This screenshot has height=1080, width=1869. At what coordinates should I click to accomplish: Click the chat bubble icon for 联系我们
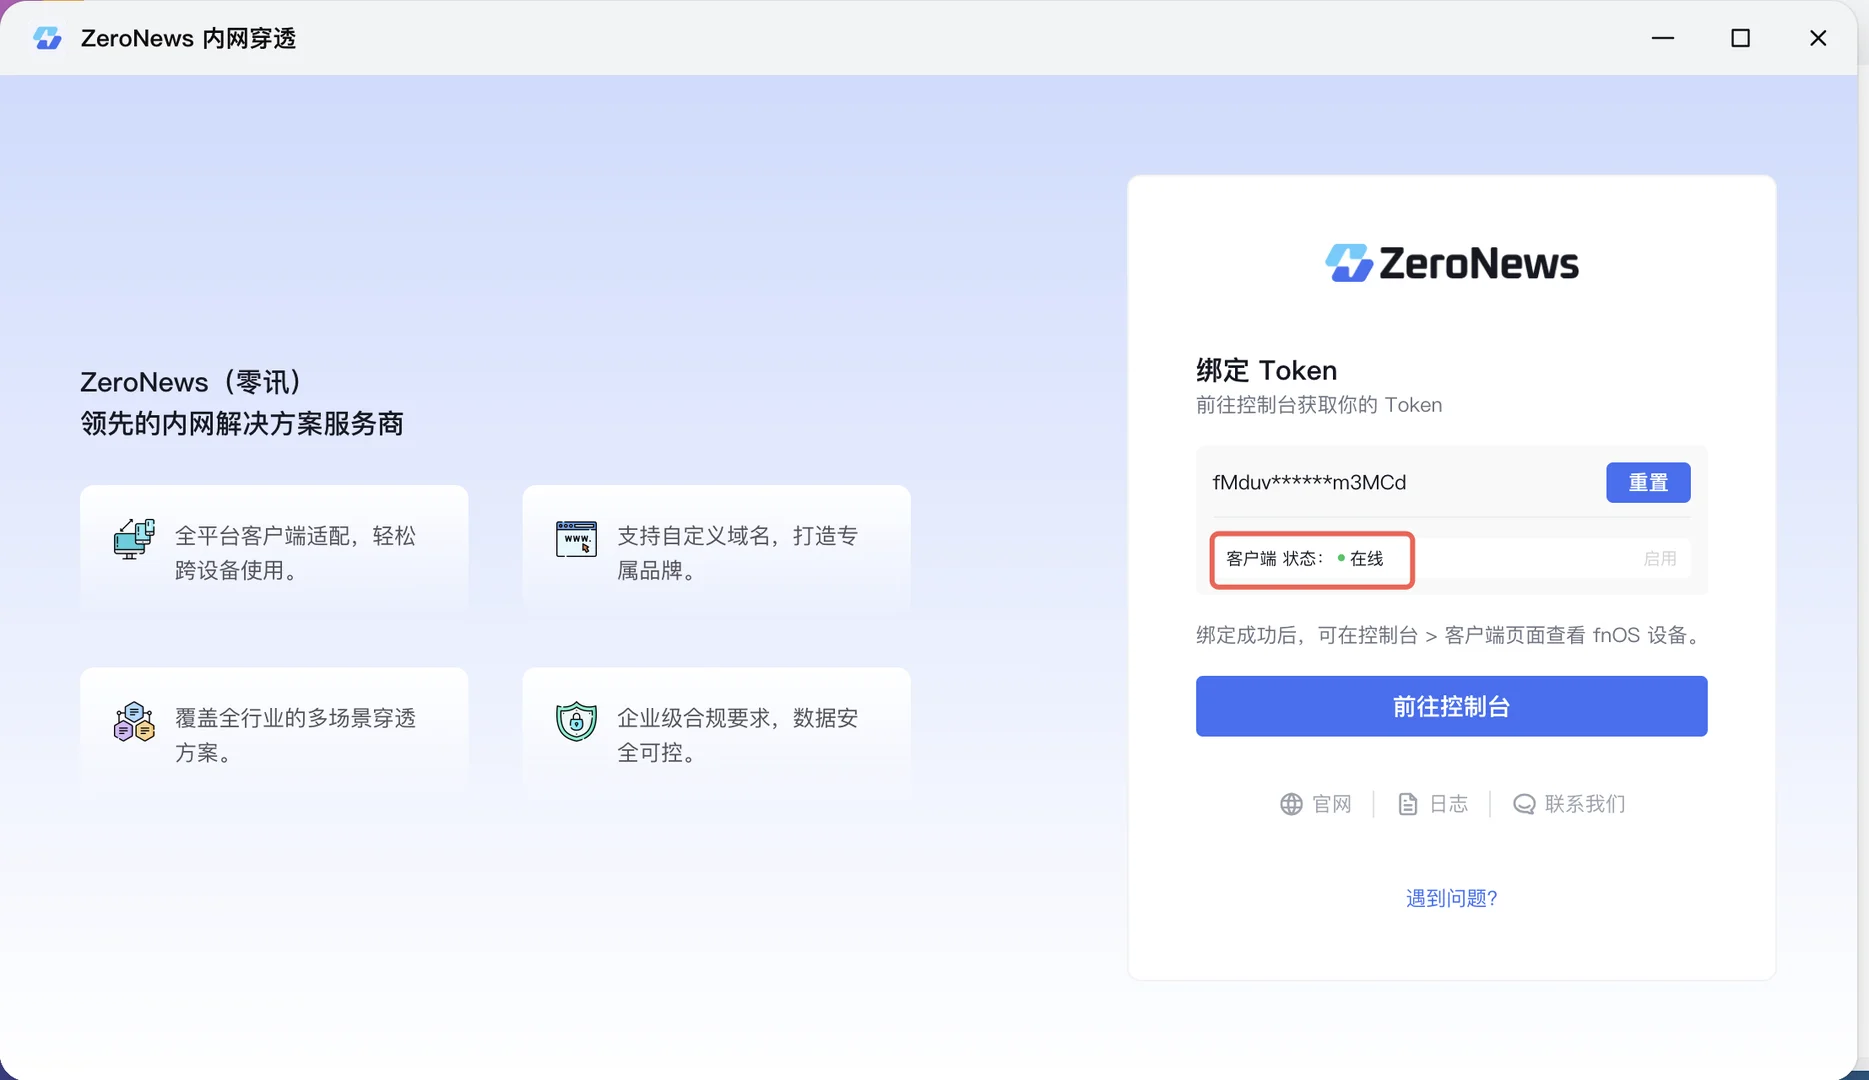[x=1524, y=804]
